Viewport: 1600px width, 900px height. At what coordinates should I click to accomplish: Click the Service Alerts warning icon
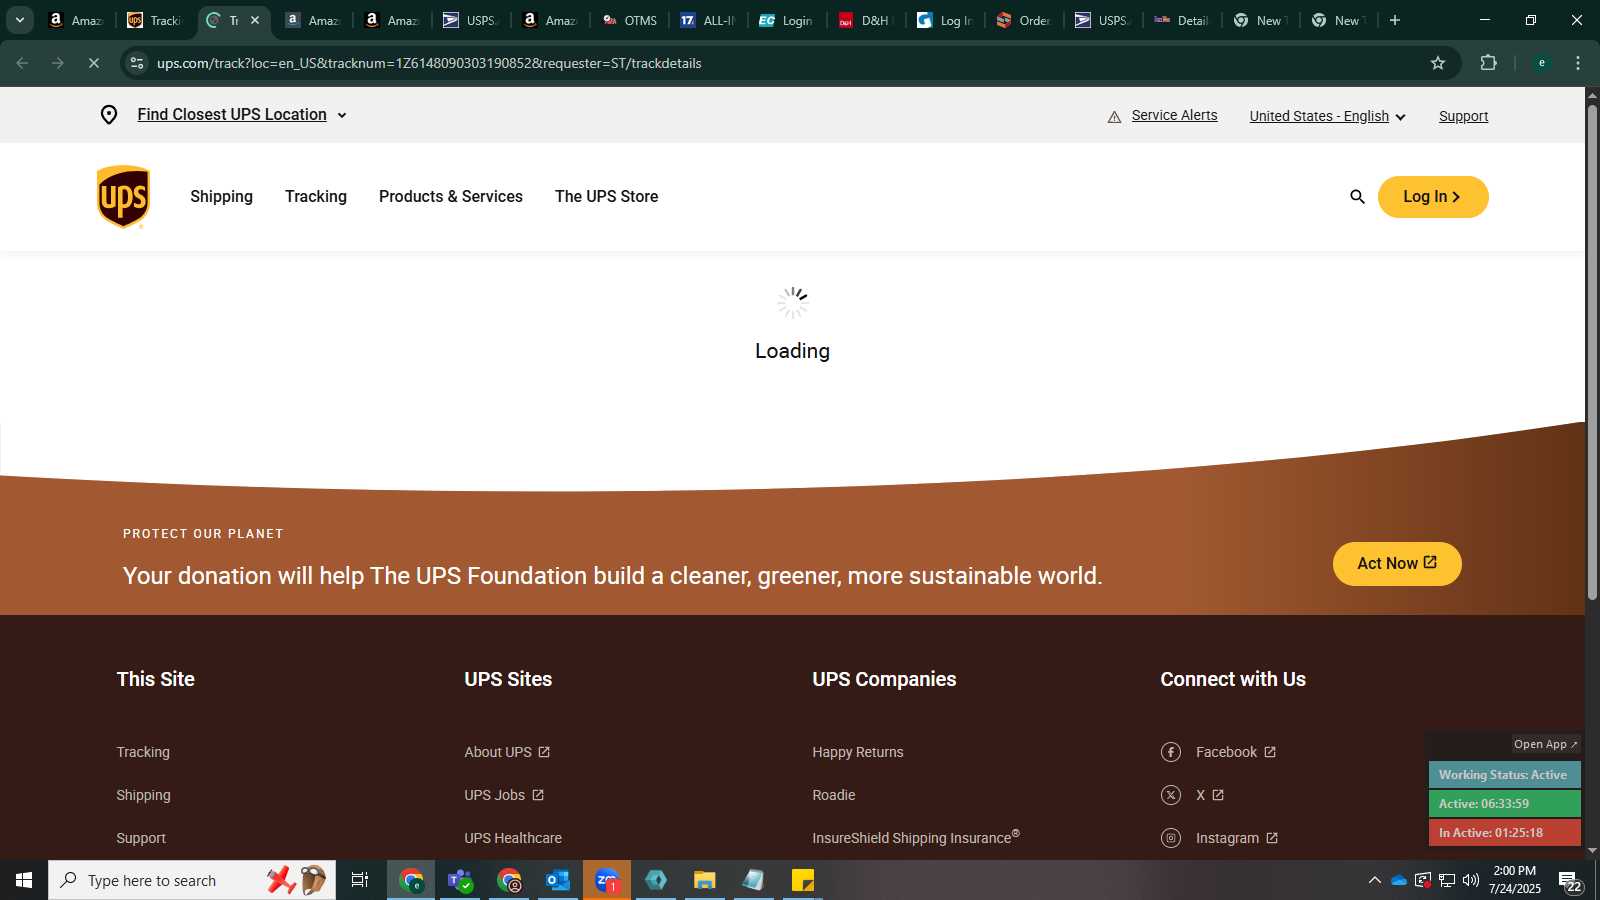[x=1114, y=117]
